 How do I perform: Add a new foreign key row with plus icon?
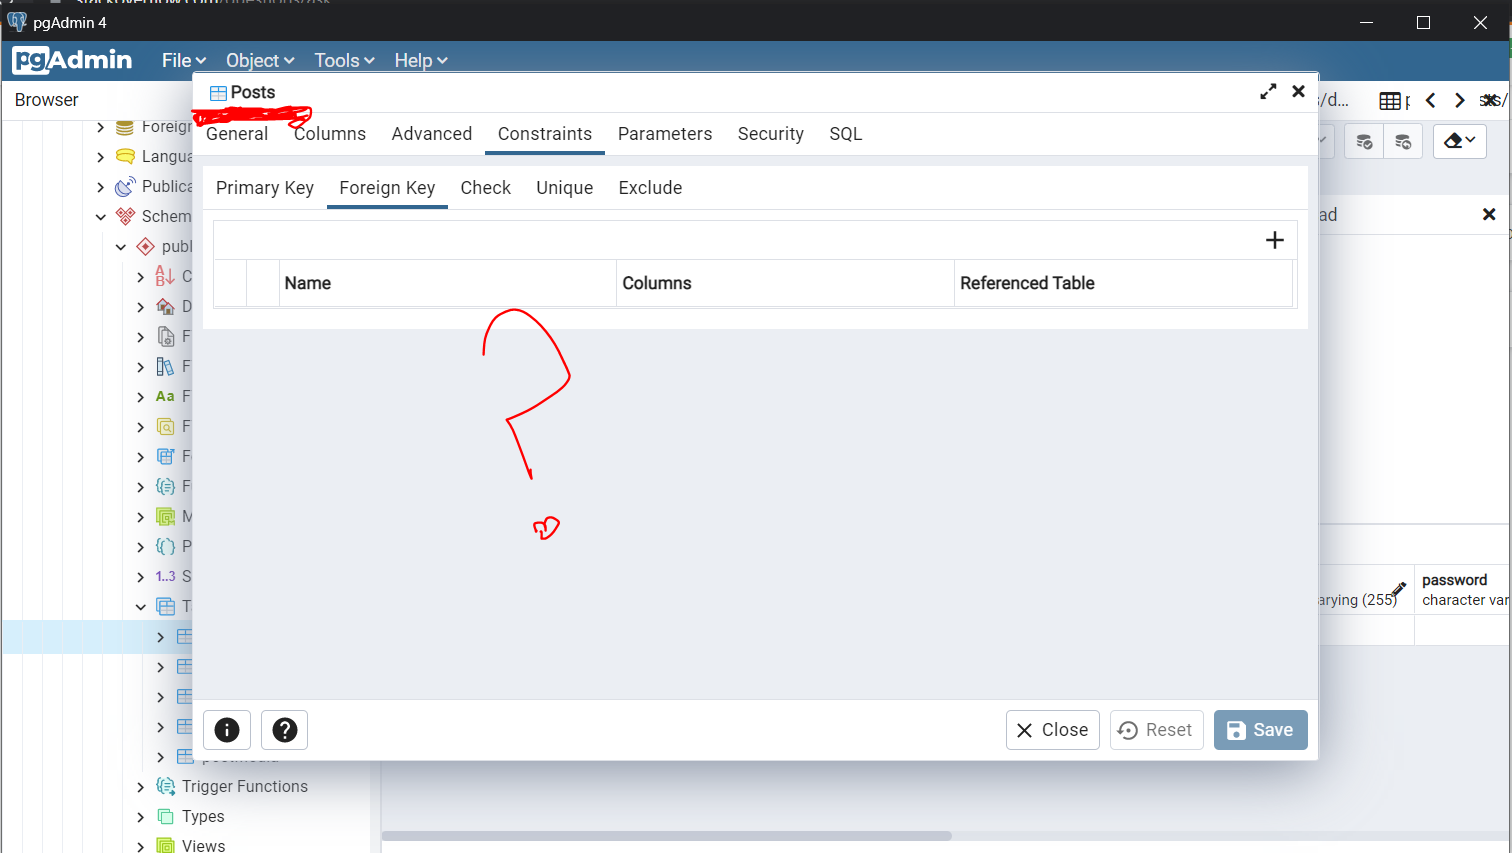1274,240
